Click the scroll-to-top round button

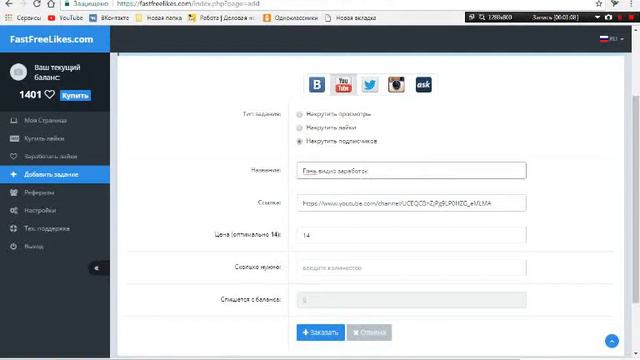611,341
